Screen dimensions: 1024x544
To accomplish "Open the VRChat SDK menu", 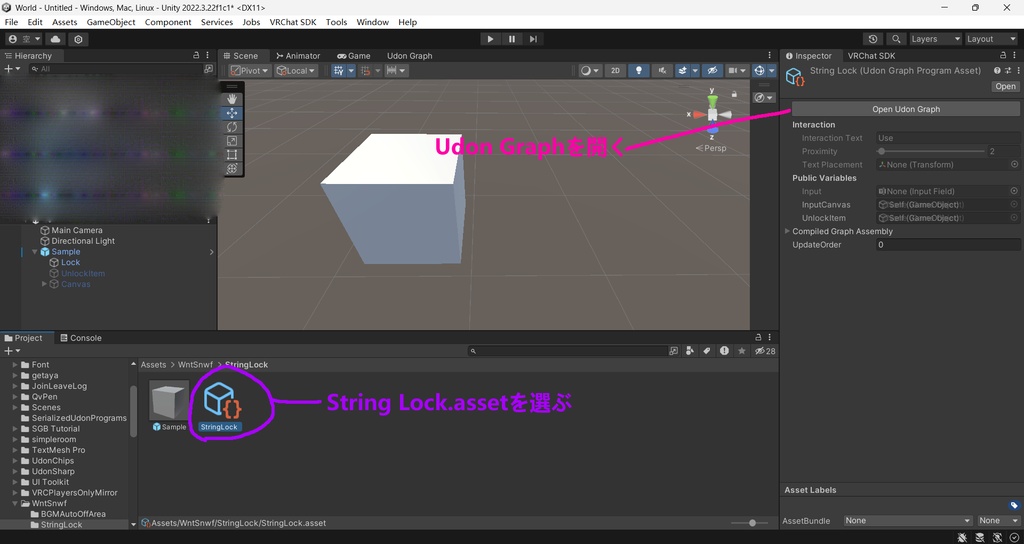I will pos(293,22).
